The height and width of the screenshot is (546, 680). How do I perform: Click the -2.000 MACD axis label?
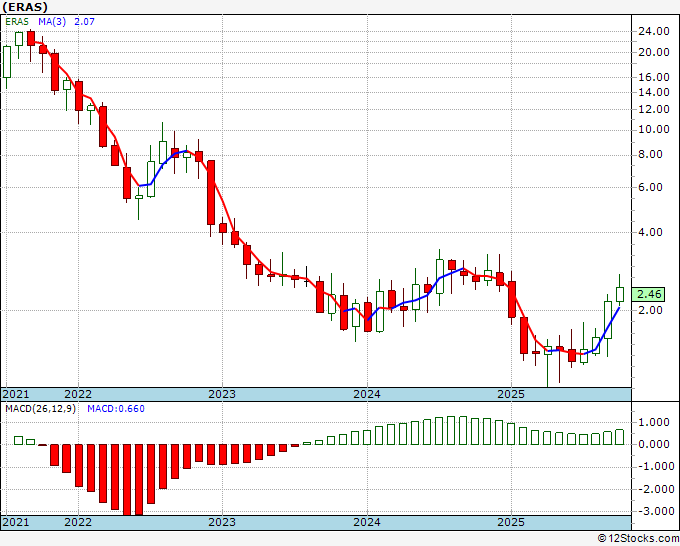tap(654, 489)
